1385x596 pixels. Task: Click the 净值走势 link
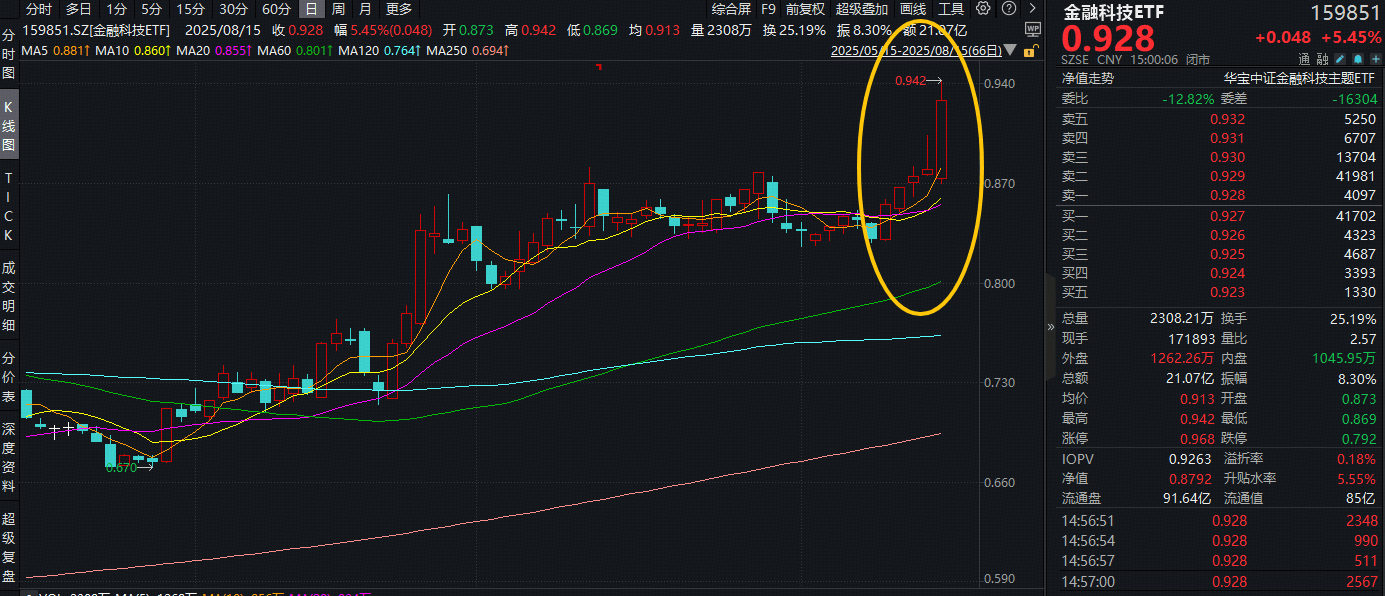[x=1088, y=78]
